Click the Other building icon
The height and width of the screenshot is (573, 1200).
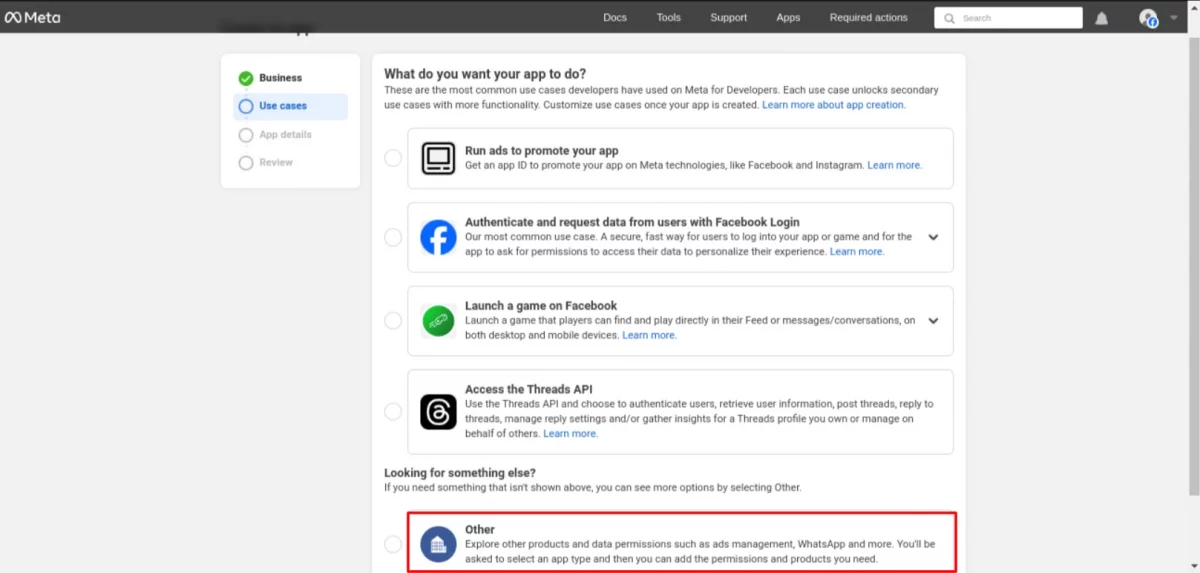438,544
